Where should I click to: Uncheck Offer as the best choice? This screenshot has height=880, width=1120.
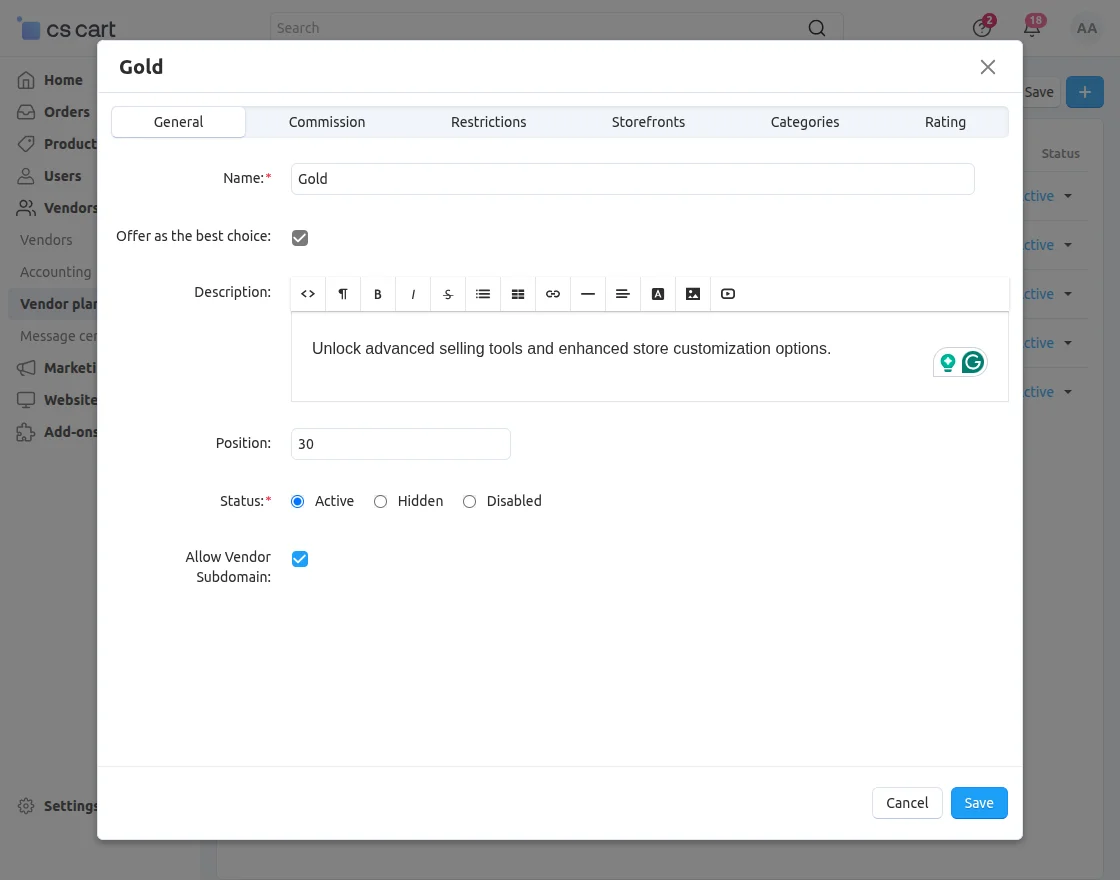point(300,237)
